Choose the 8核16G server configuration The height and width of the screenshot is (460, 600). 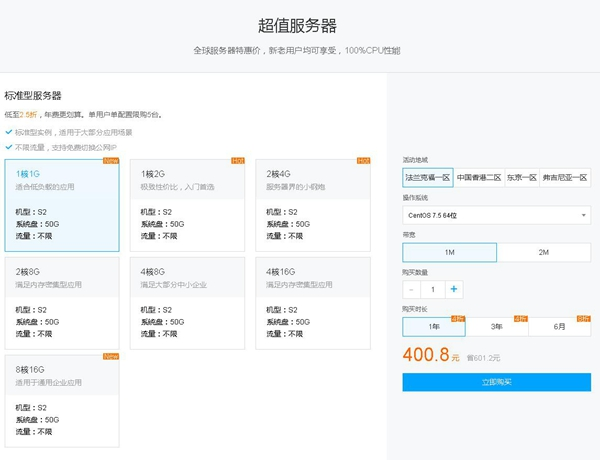tap(61, 399)
